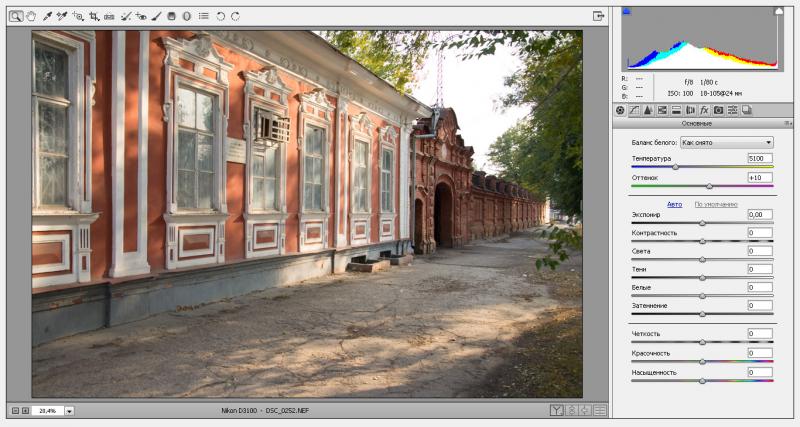Click the По умолчанию link
800x427 pixels.
pos(716,204)
